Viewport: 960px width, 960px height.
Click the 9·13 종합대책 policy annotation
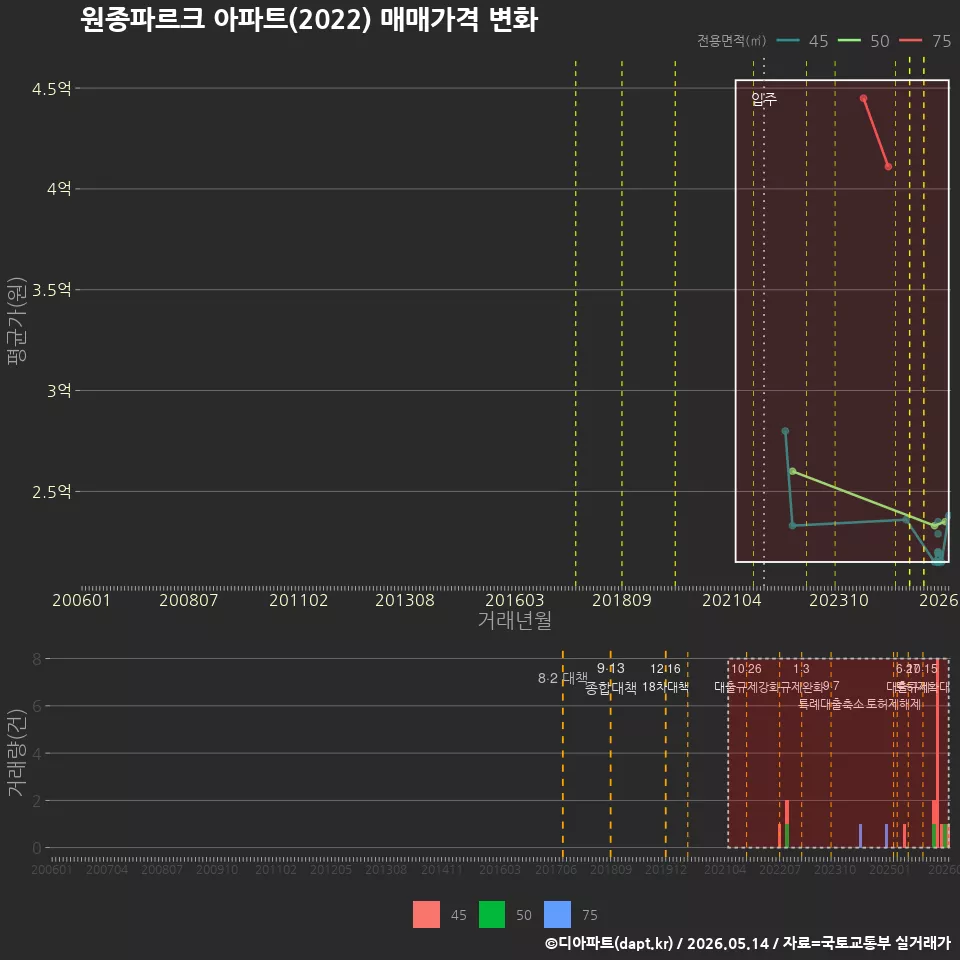pyautogui.click(x=610, y=678)
